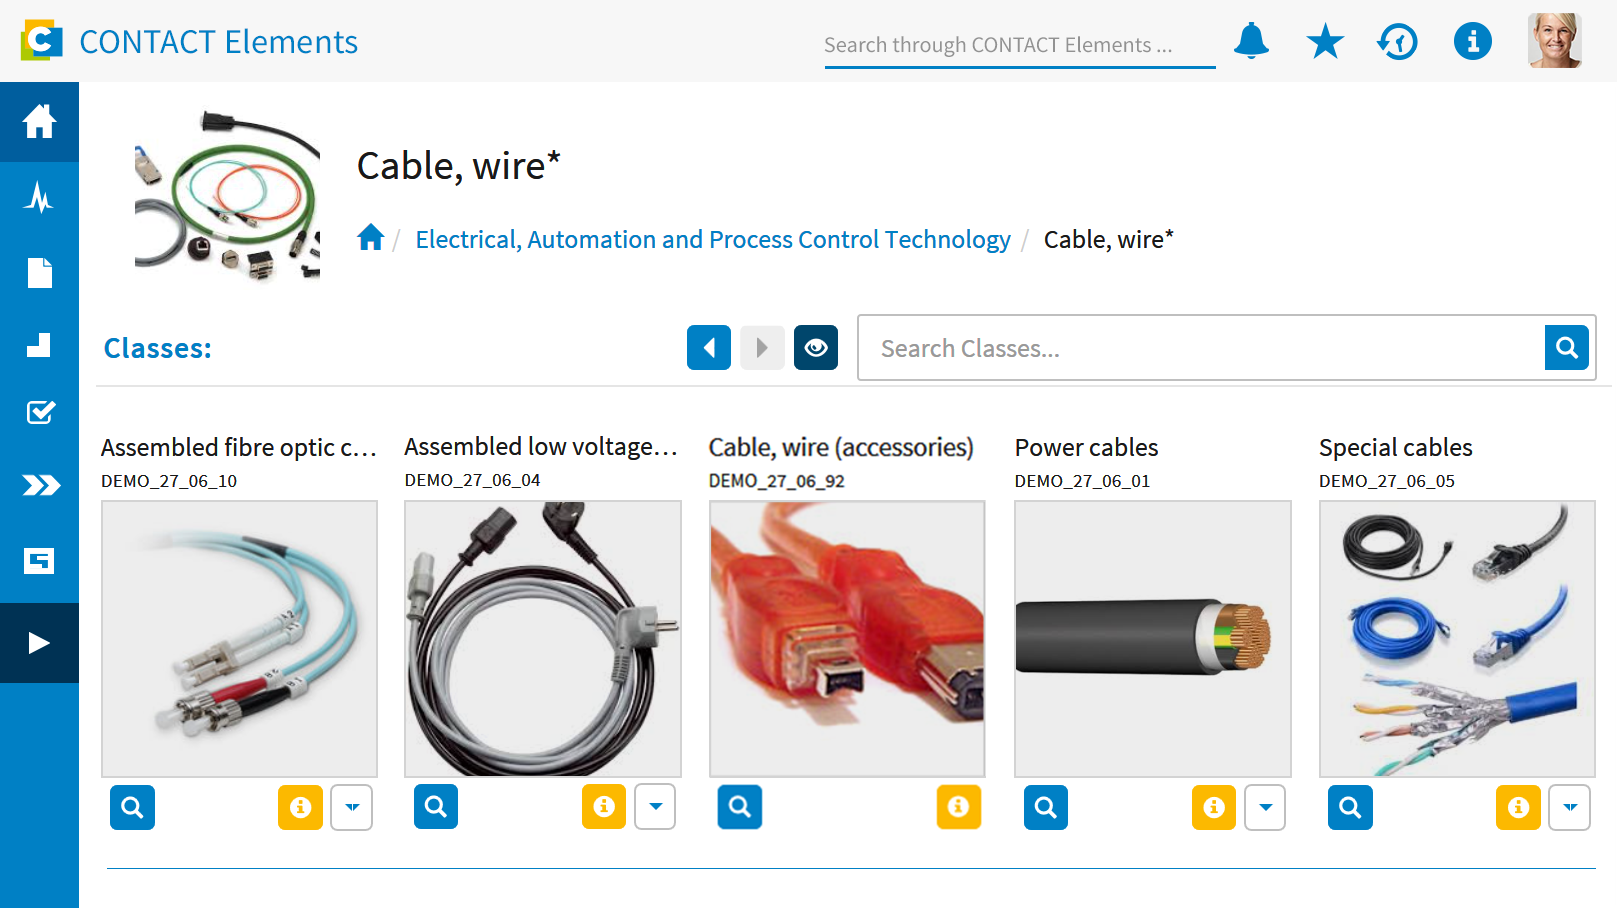The image size is (1617, 908).
Task: Expand dropdown under Special cables
Action: tap(1569, 807)
